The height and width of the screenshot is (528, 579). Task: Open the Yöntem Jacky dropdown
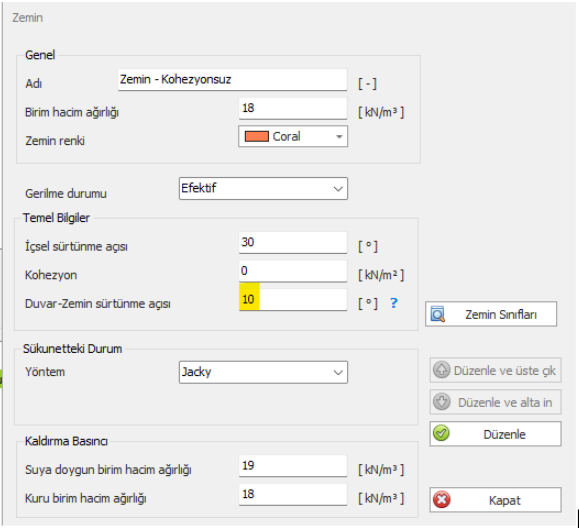click(263, 372)
